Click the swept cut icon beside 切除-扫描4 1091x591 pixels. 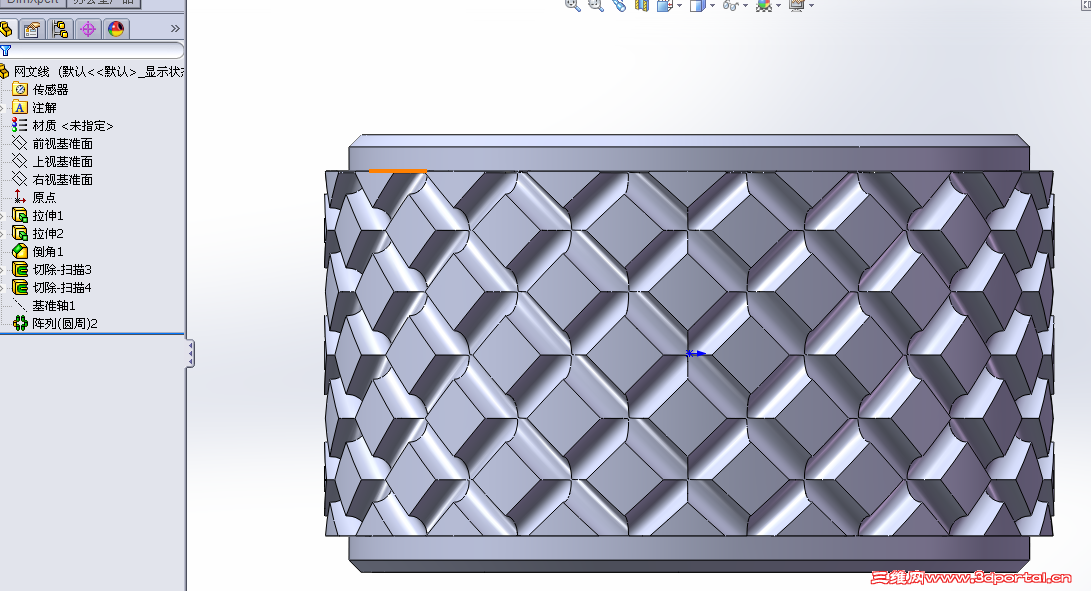(x=20, y=287)
